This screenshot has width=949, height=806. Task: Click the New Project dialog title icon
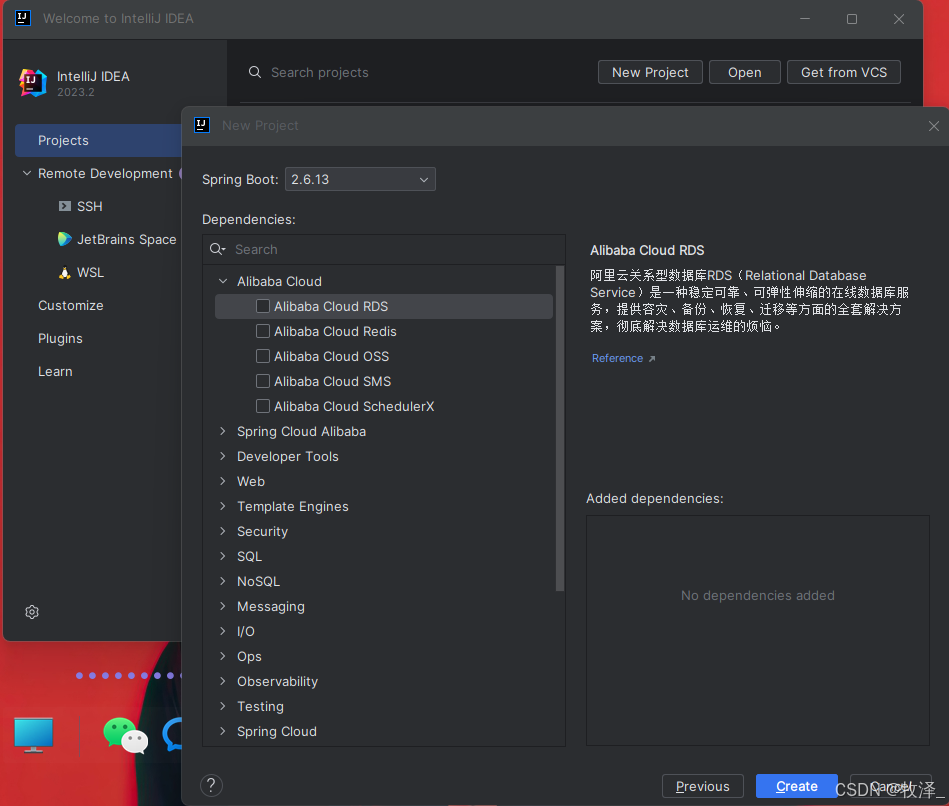pyautogui.click(x=202, y=125)
